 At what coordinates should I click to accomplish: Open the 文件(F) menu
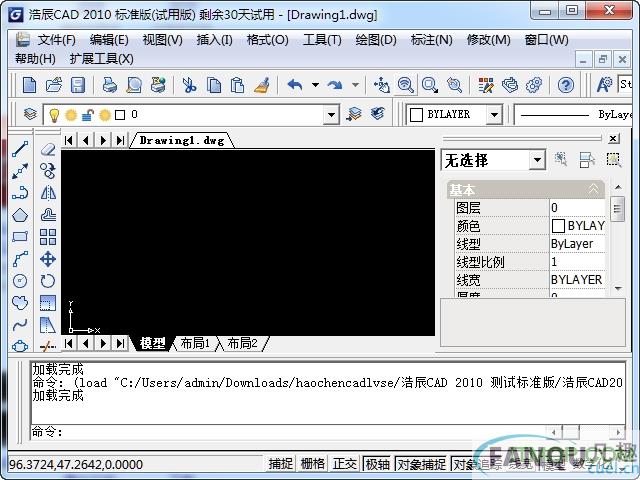tap(56, 40)
